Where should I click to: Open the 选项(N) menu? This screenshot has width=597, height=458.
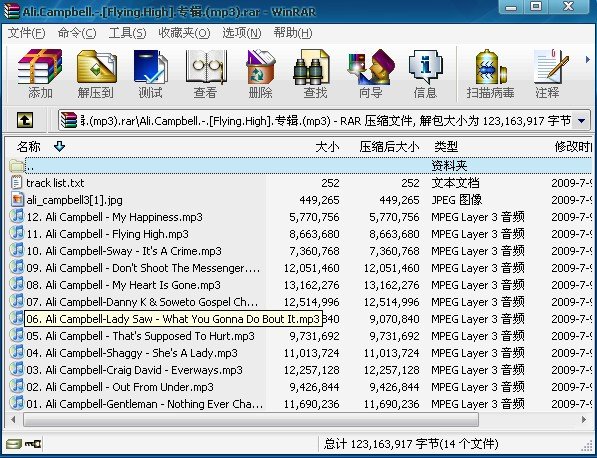[242, 33]
